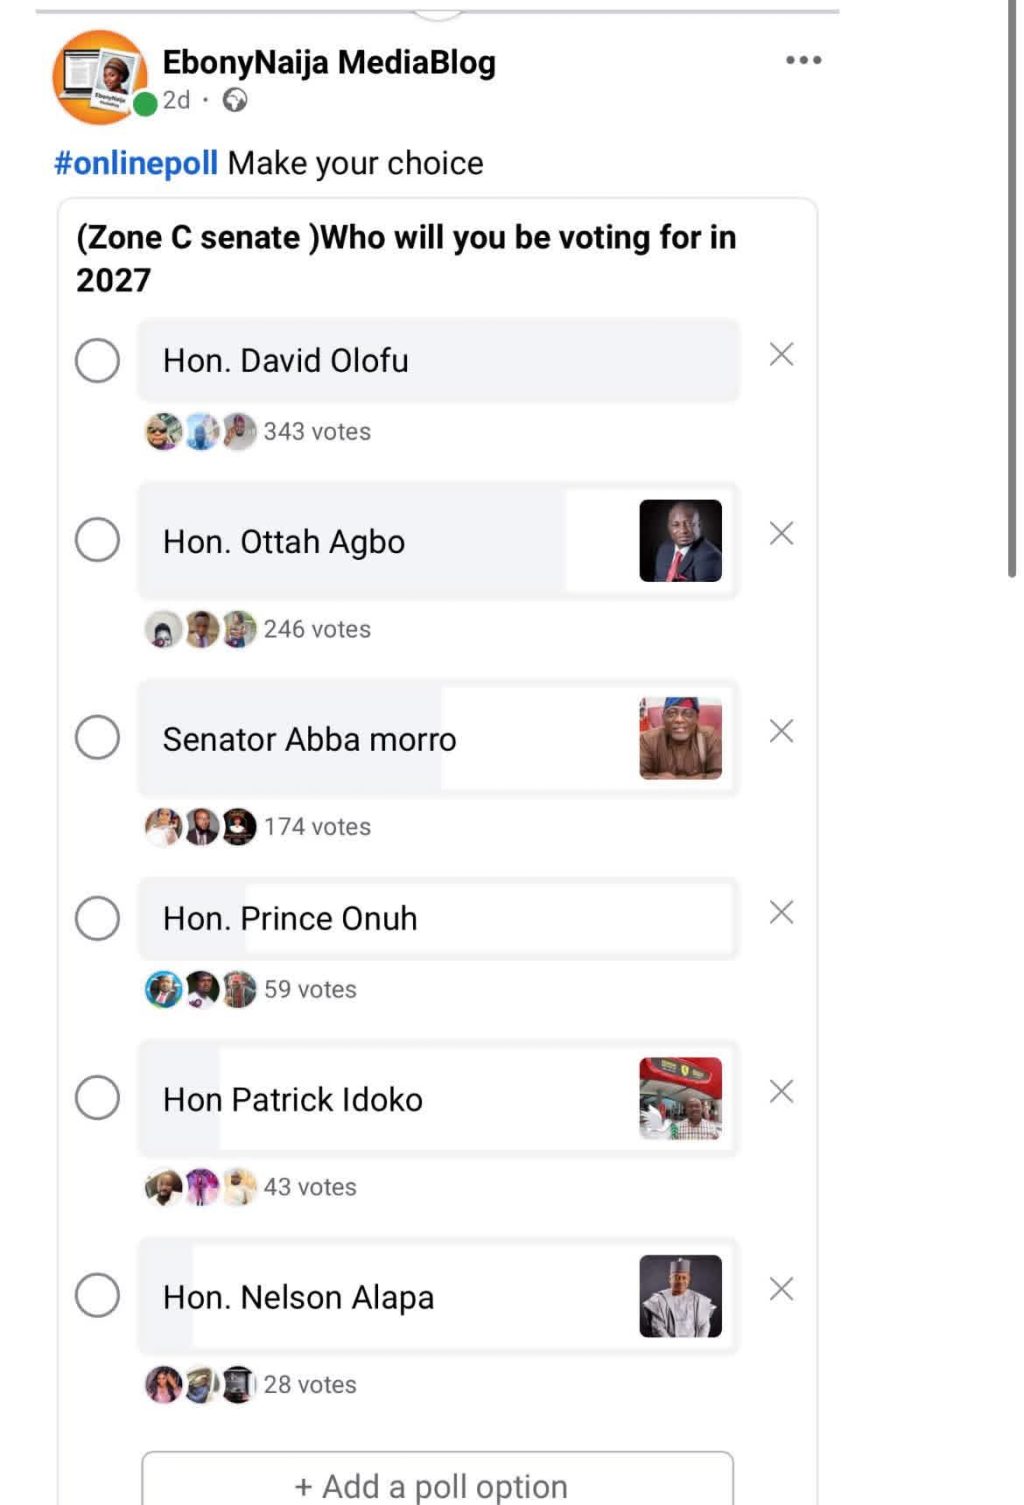
Task: Click the globe public audience icon
Action: 235,100
